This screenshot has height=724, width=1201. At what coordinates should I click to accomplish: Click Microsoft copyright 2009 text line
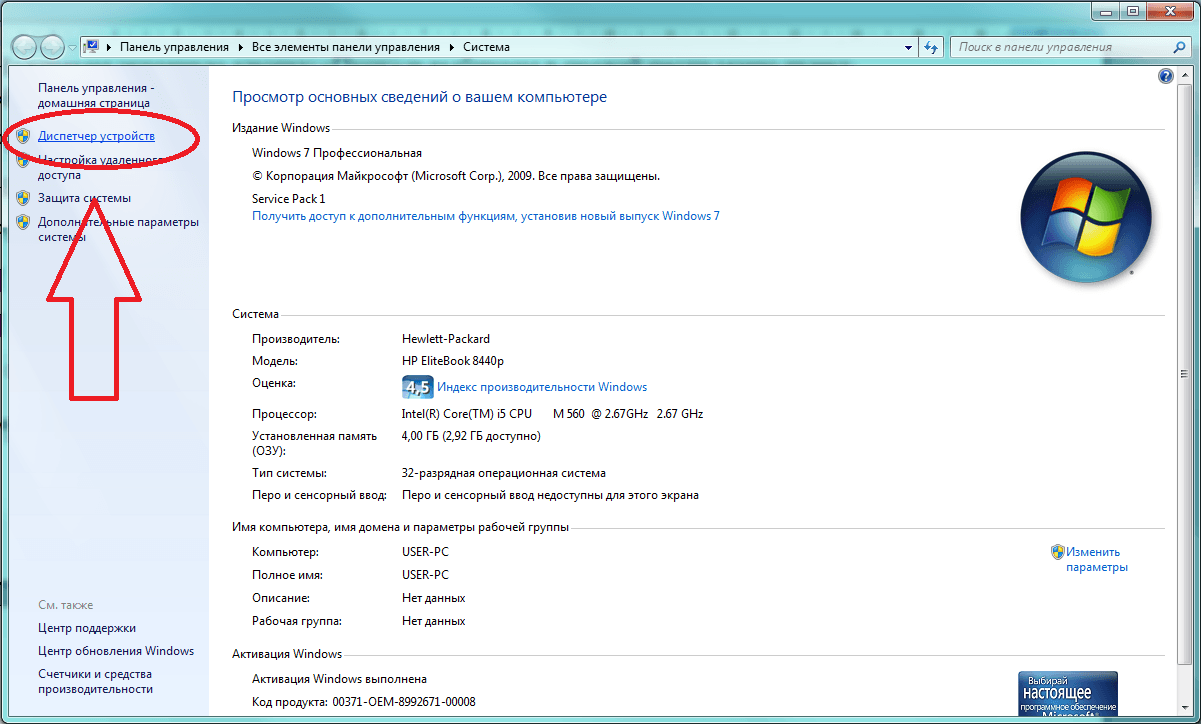[x=456, y=176]
